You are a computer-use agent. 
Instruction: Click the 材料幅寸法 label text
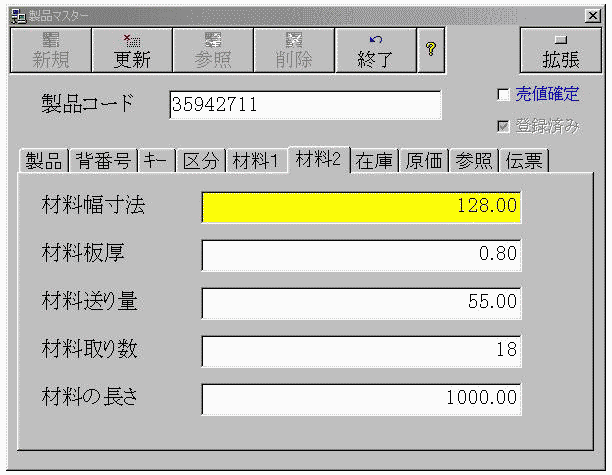point(93,205)
